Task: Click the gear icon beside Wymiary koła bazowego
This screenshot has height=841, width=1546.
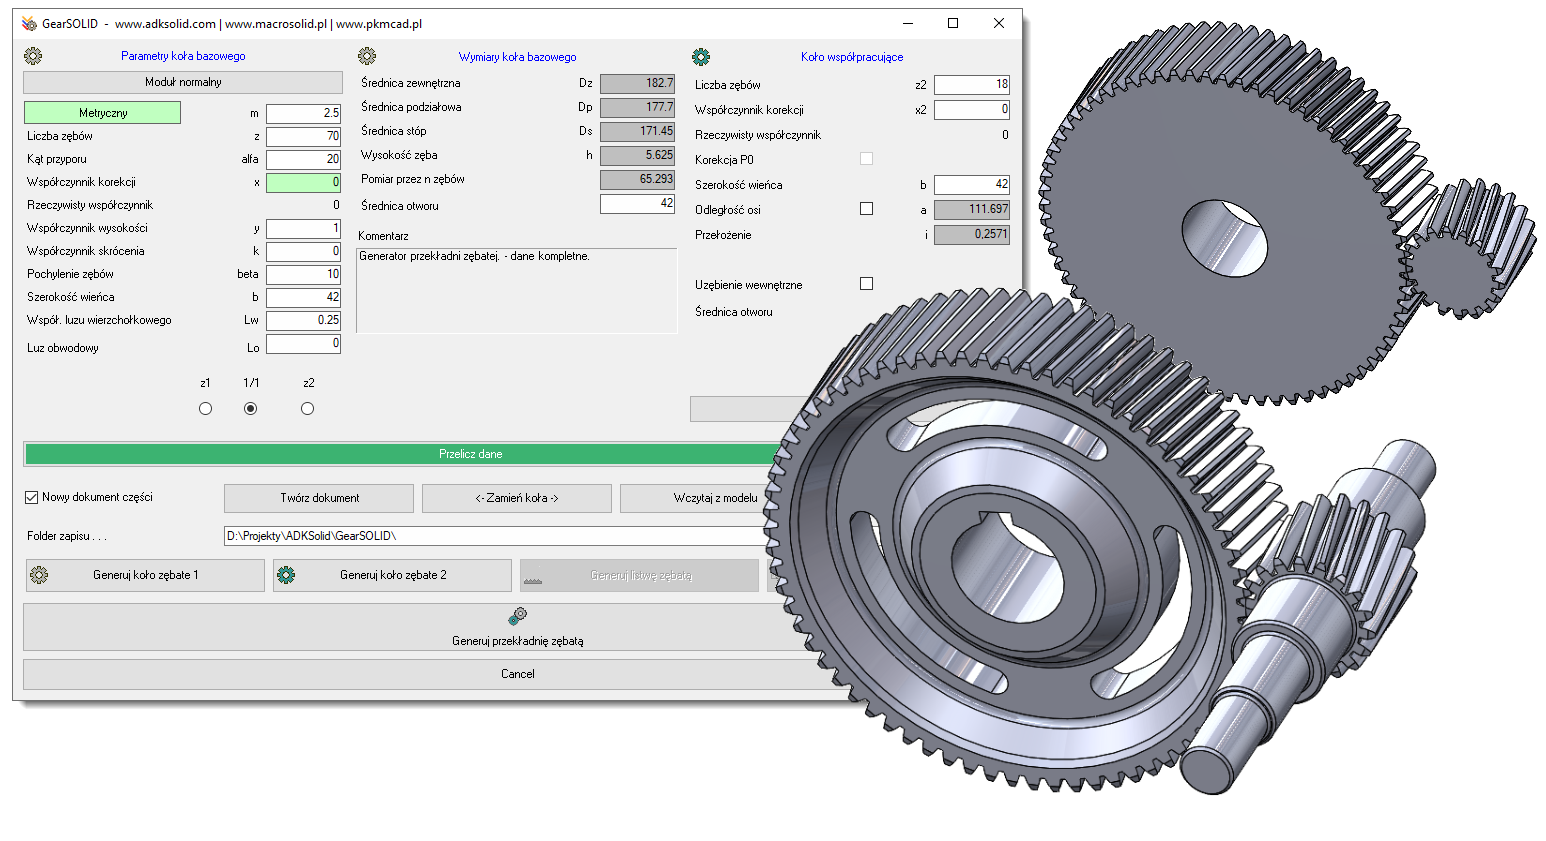Action: click(367, 56)
